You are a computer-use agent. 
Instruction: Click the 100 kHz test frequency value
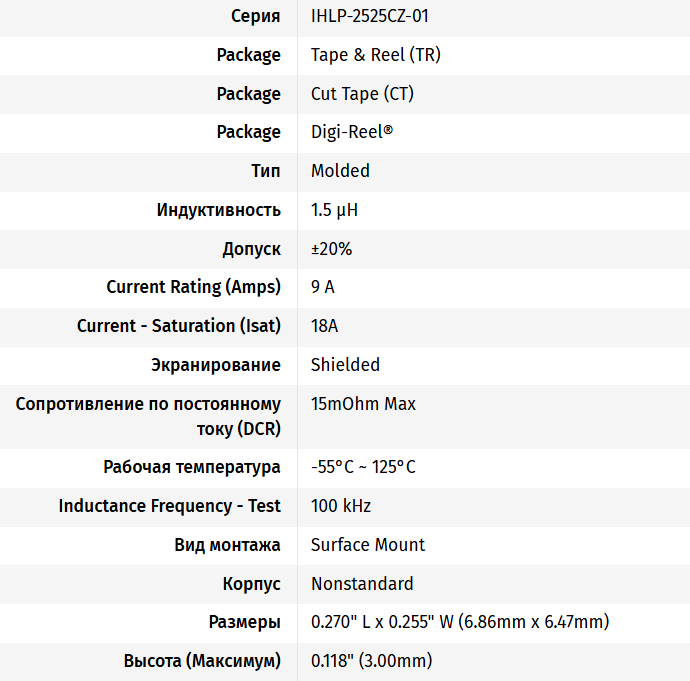pos(341,506)
